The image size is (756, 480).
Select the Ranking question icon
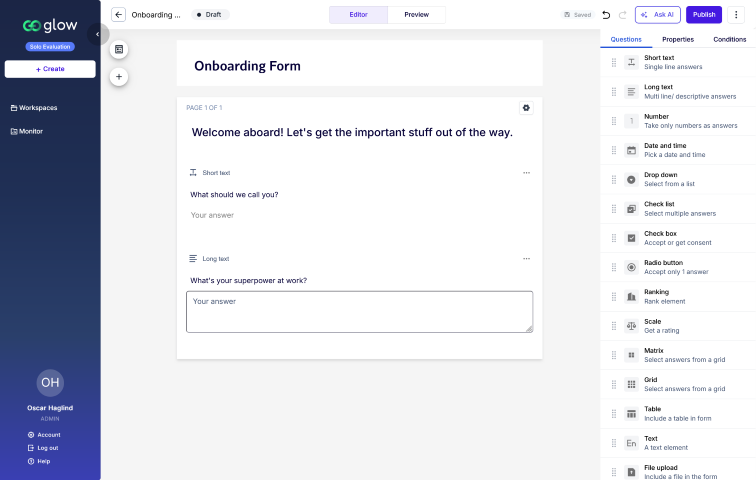pos(631,297)
